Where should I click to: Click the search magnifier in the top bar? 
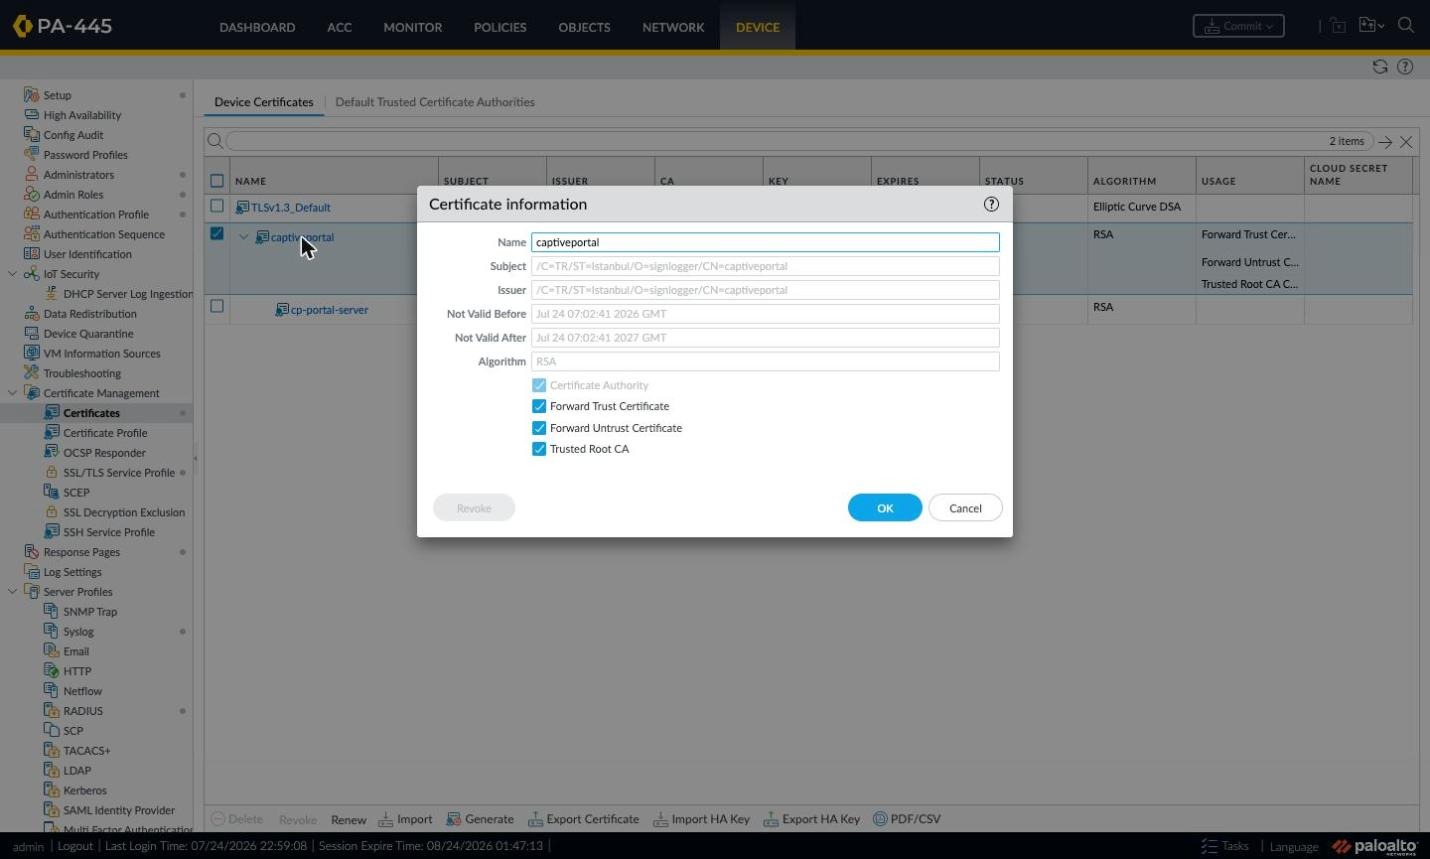click(1406, 26)
